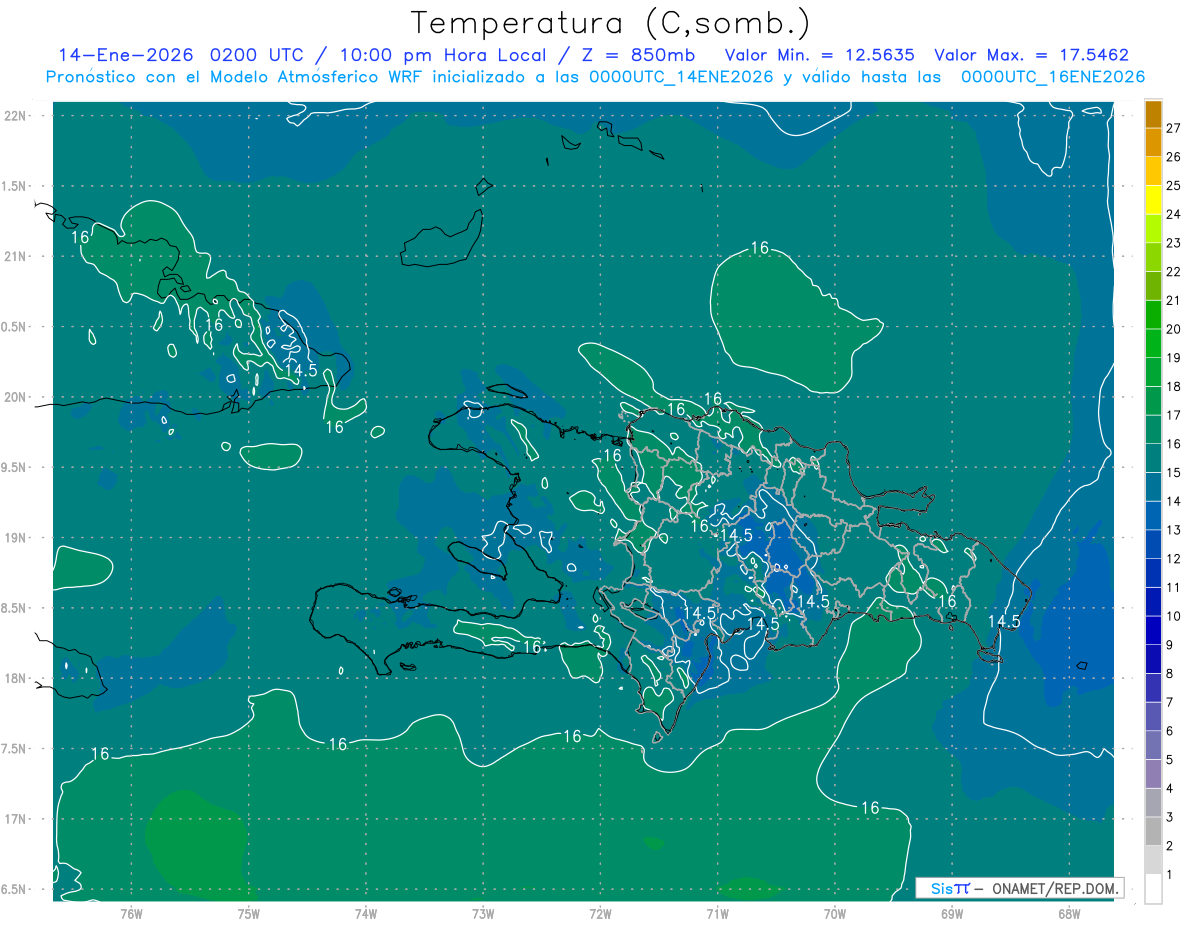The height and width of the screenshot is (927, 1200).
Task: Click the "76W" longitude axis label
Action: (131, 914)
